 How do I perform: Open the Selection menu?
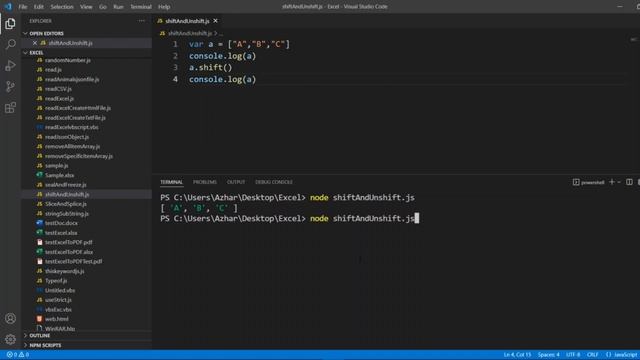pos(62,7)
